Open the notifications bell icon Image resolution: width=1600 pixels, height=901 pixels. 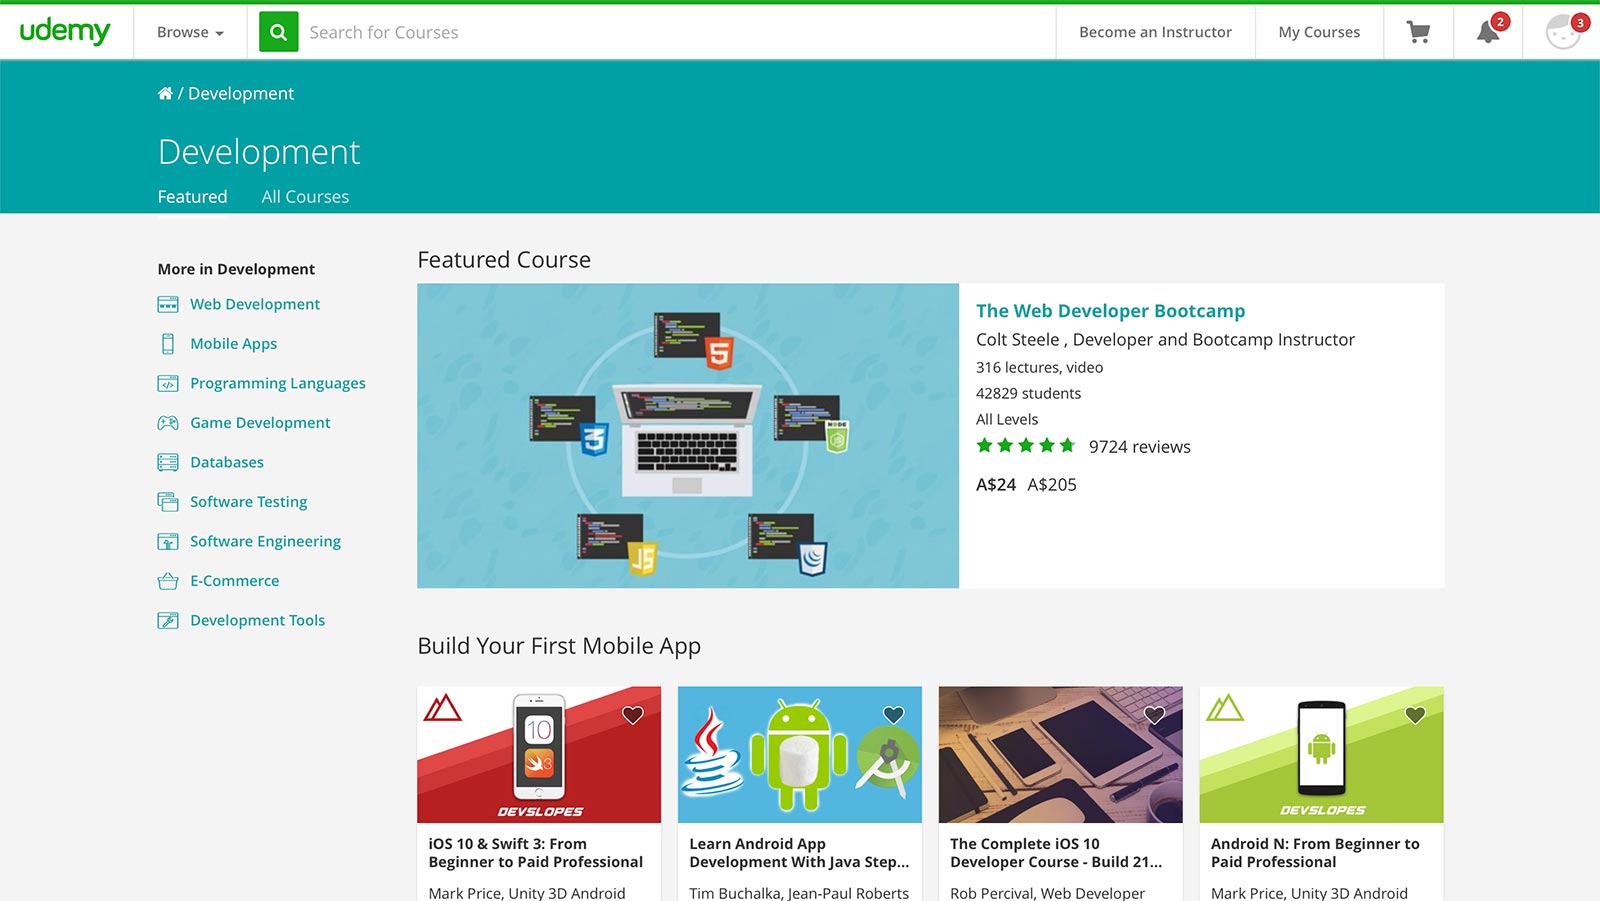[1488, 32]
